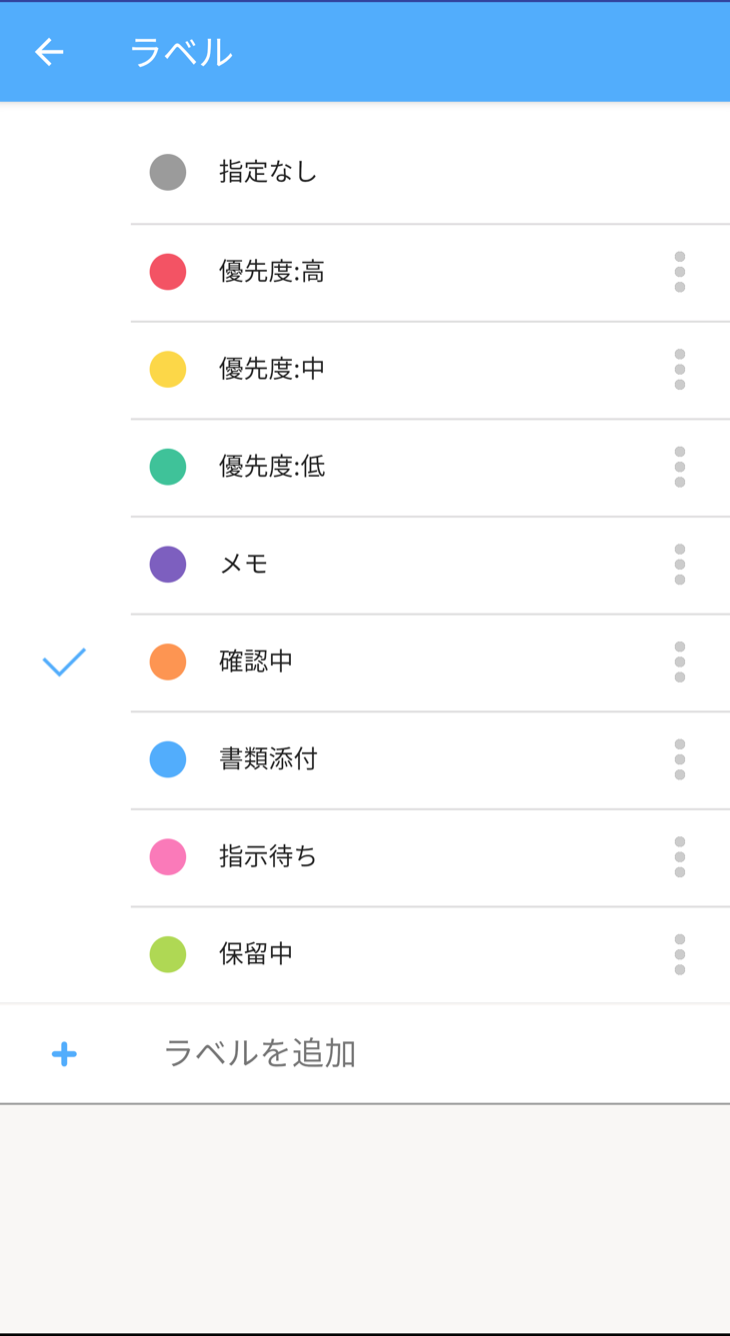This screenshot has width=730, height=1336.
Task: Open more options for 優先度:低
Action: tap(680, 467)
